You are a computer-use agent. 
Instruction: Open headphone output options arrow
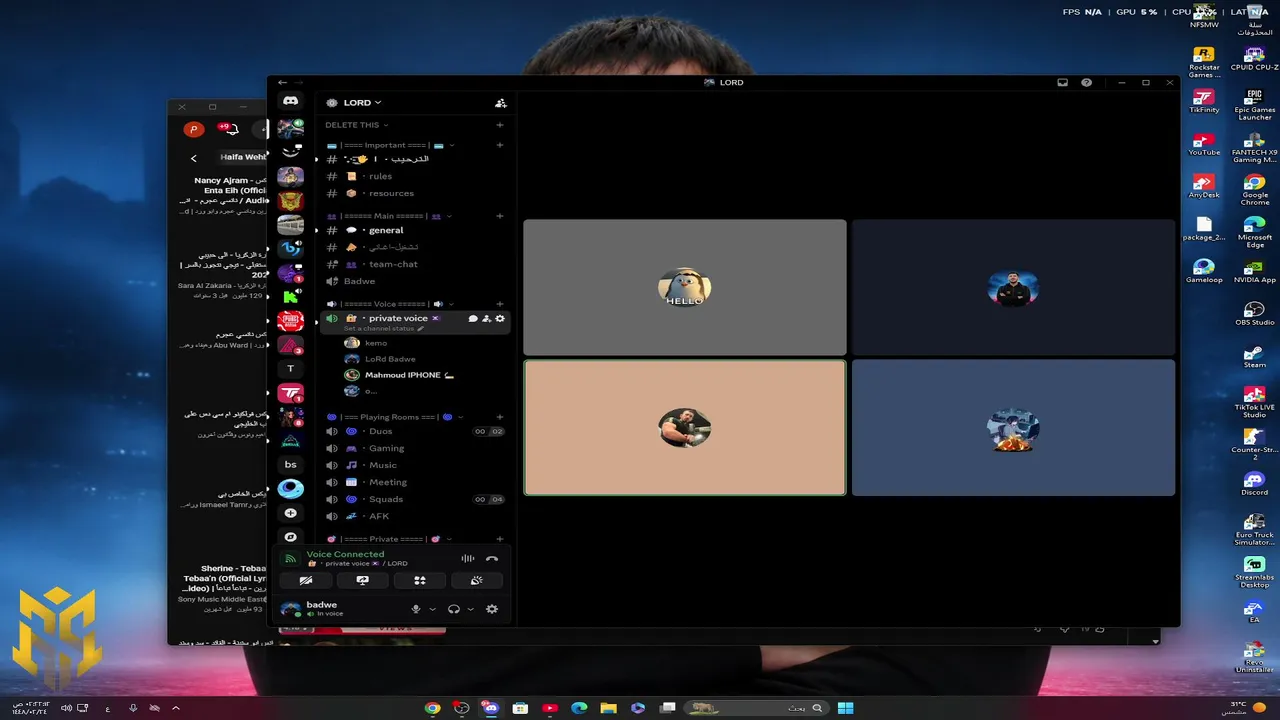click(470, 609)
